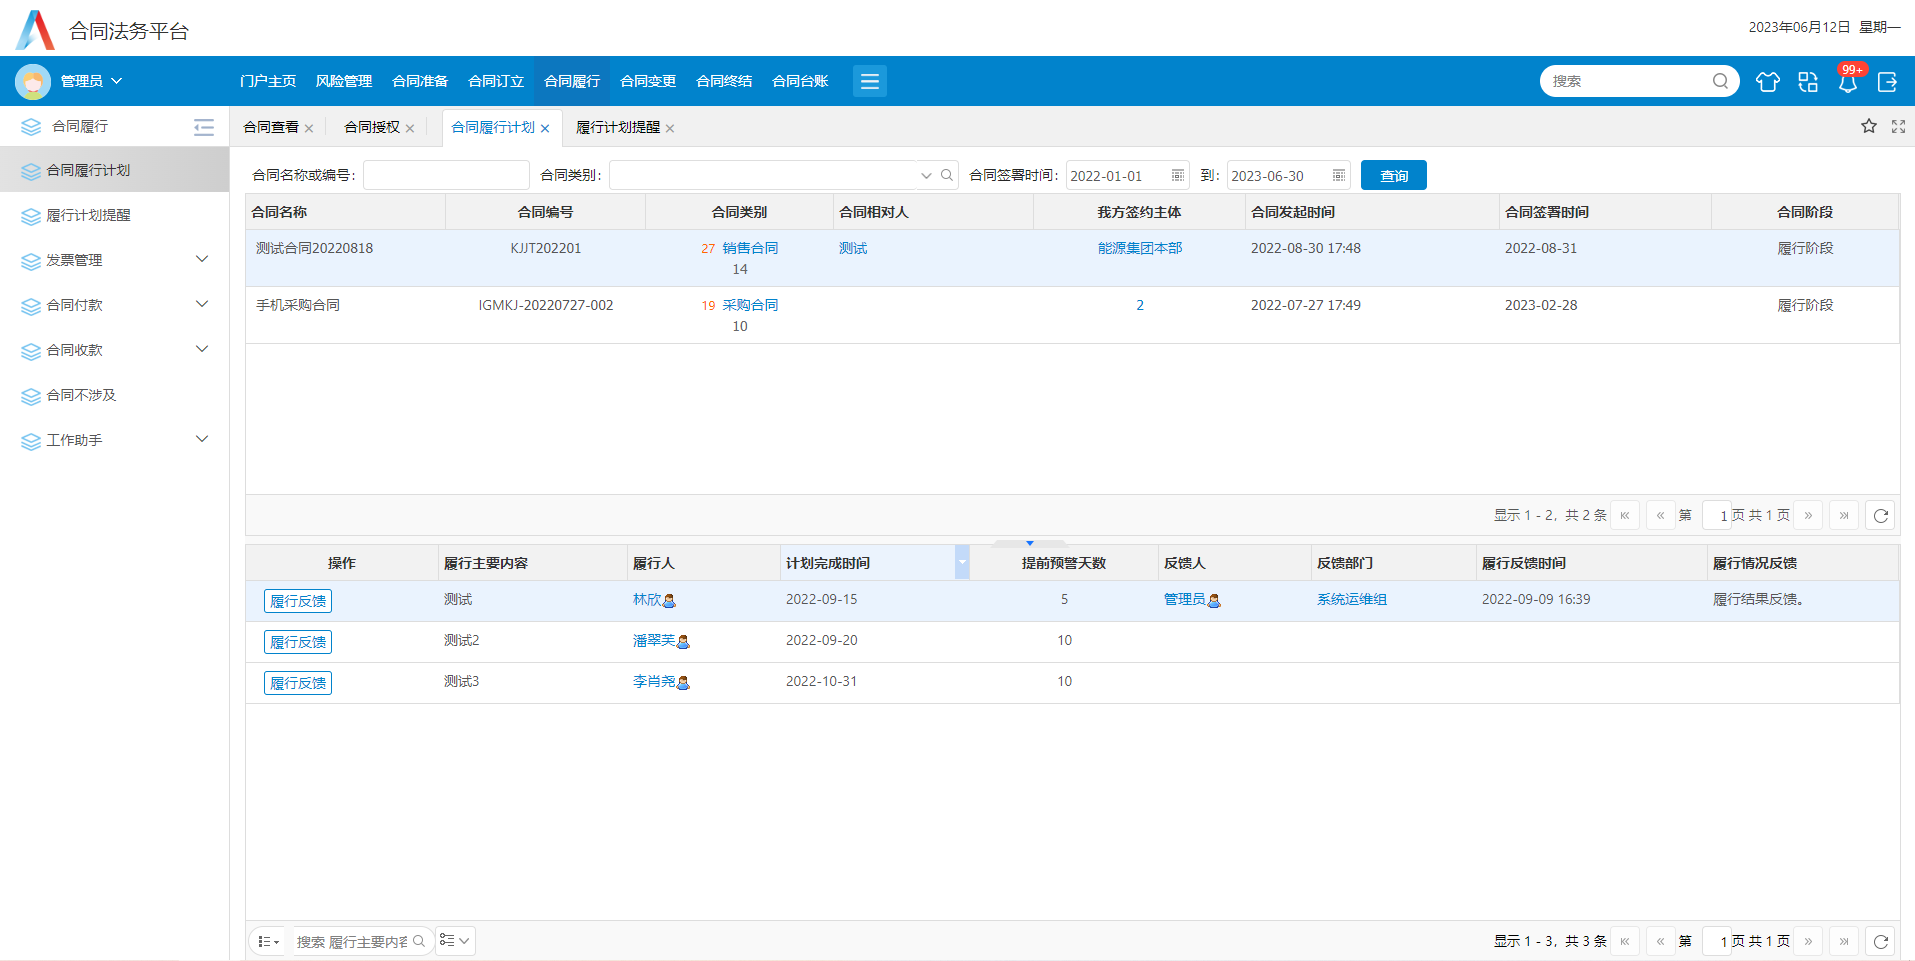
Task: Open 系统运维组 department link
Action: [x=1351, y=599]
